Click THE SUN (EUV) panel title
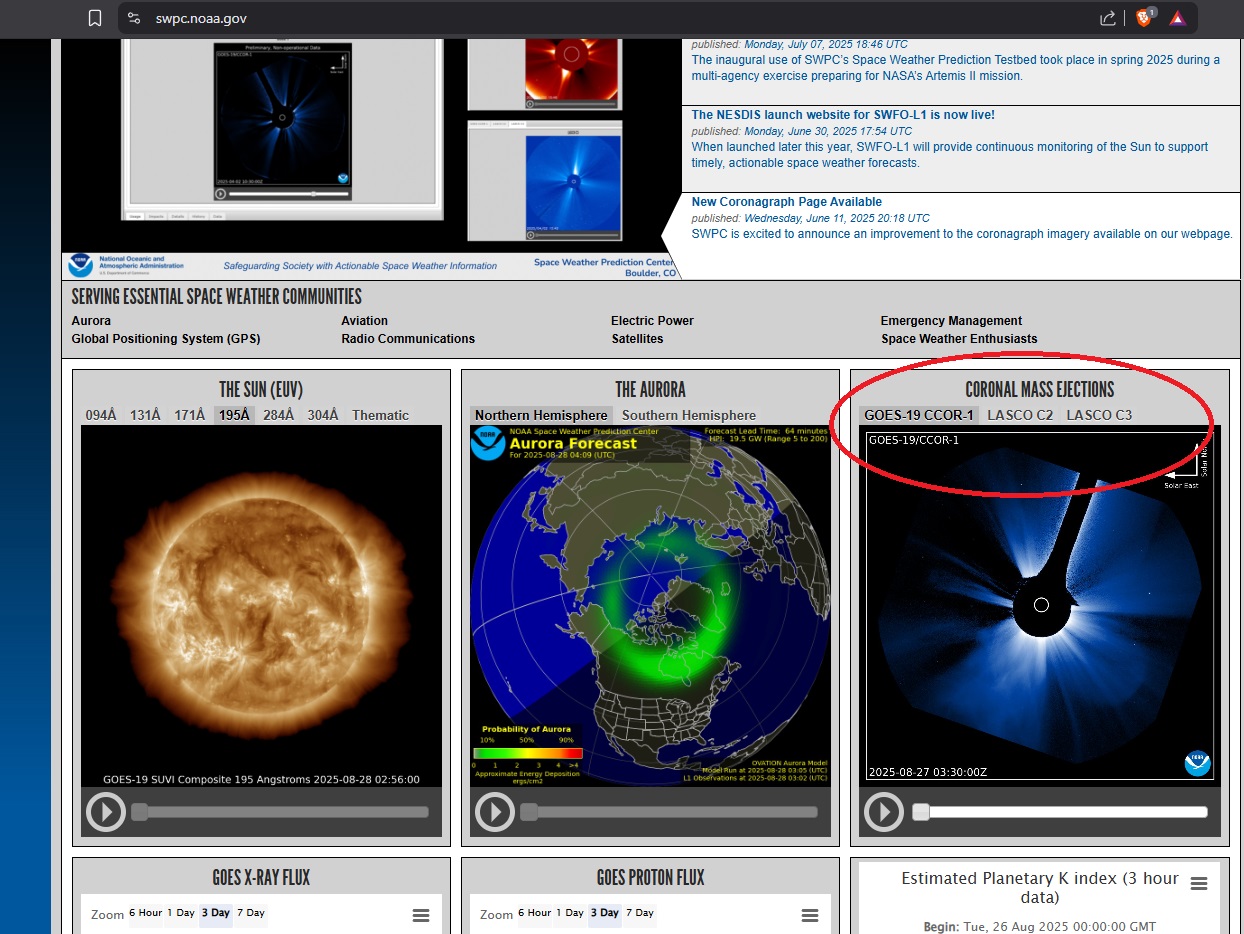 coord(261,390)
